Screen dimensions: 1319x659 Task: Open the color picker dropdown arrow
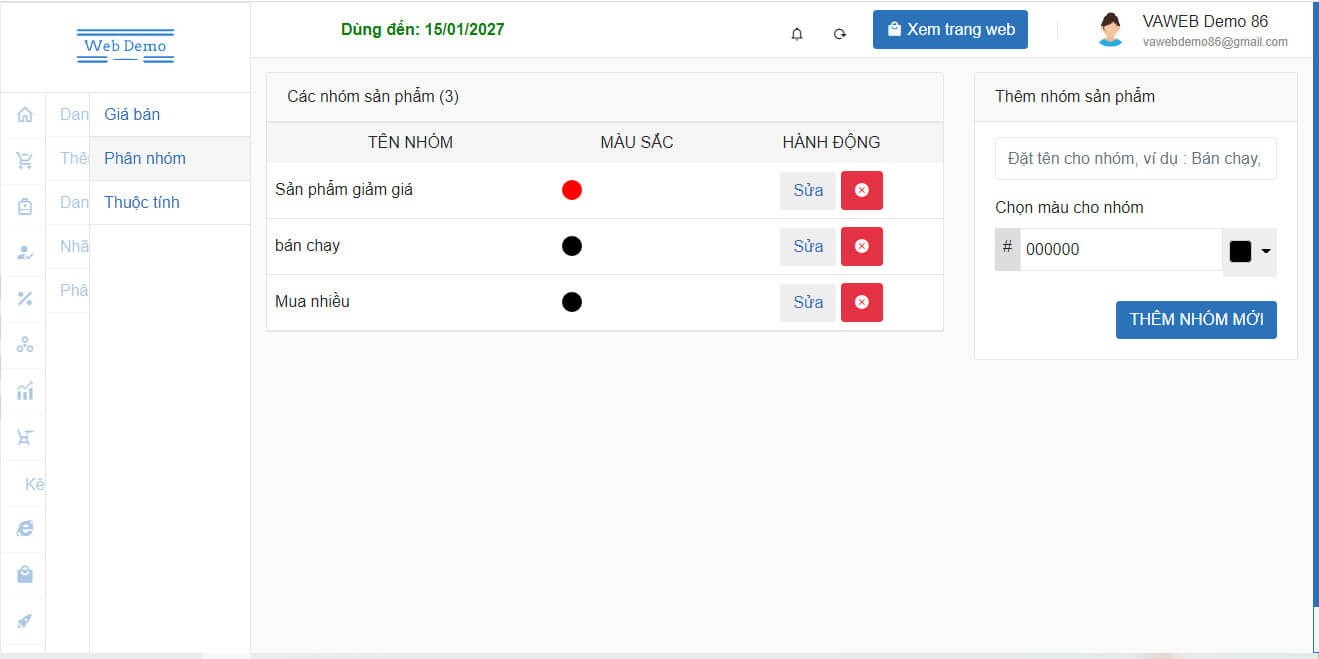click(x=1266, y=251)
